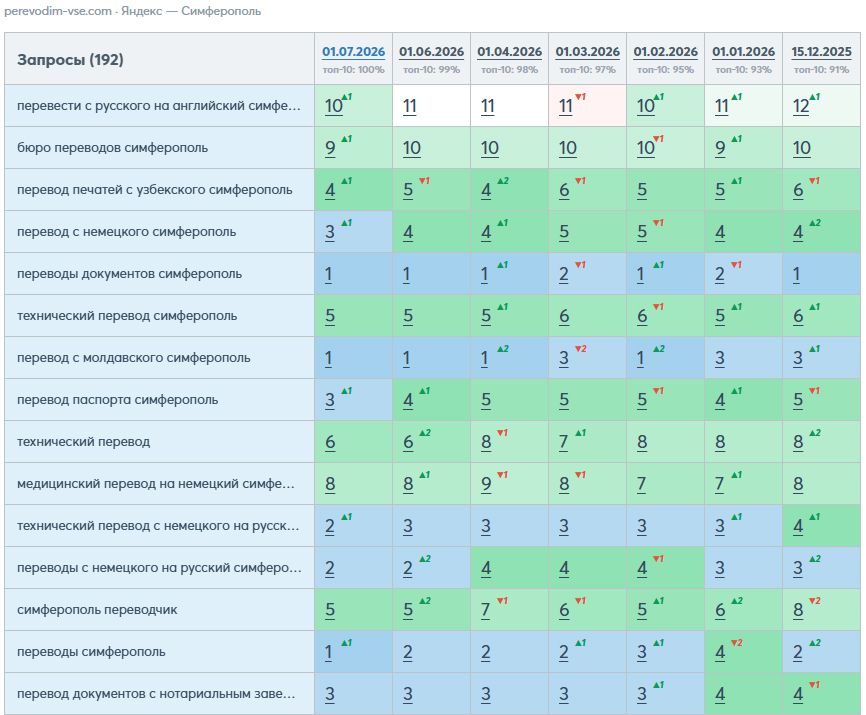
Task: Click position 1 for 'перевод с молдавского' on 01.07.2026
Action: click(x=328, y=358)
